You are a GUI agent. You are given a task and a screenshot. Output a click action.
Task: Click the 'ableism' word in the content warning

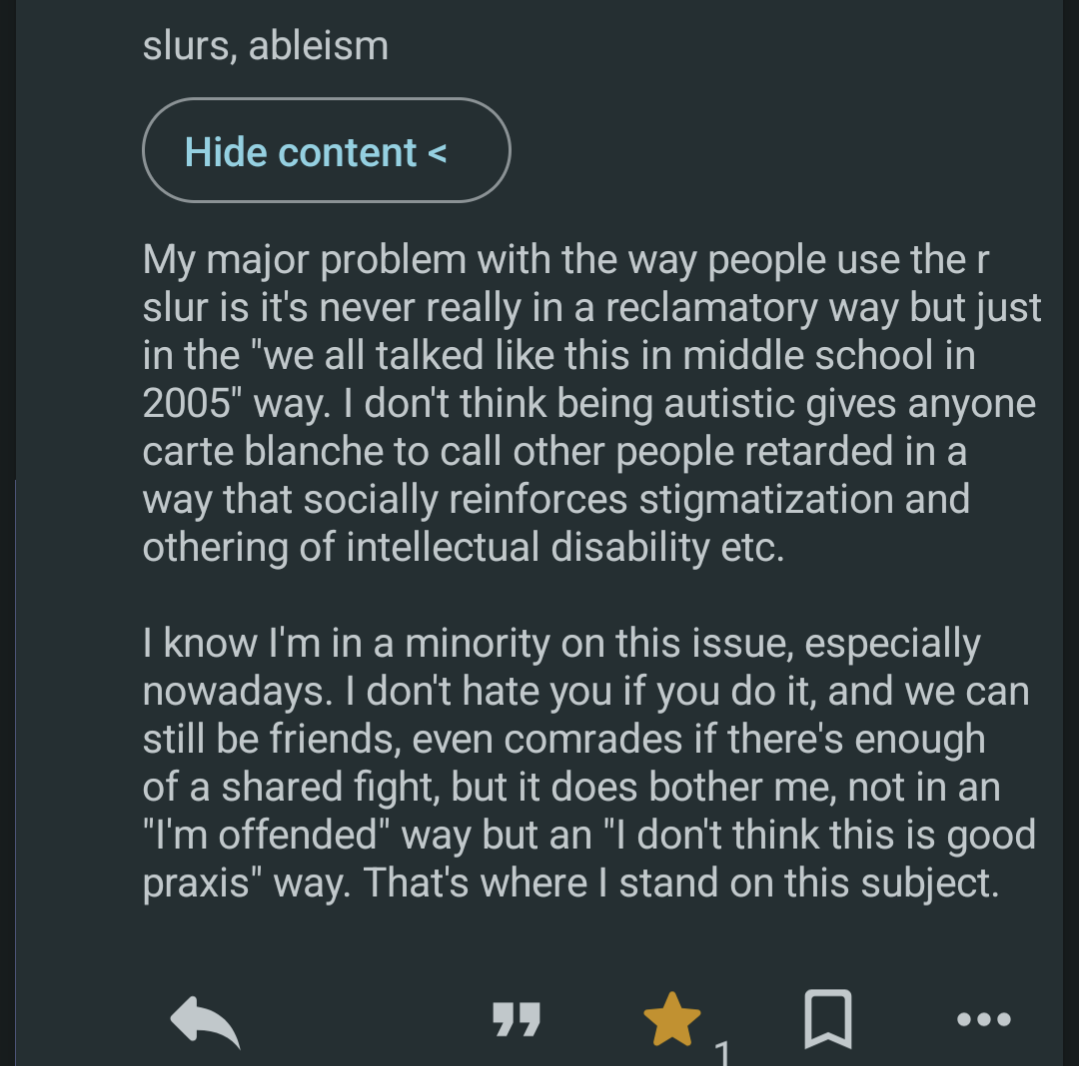[318, 46]
